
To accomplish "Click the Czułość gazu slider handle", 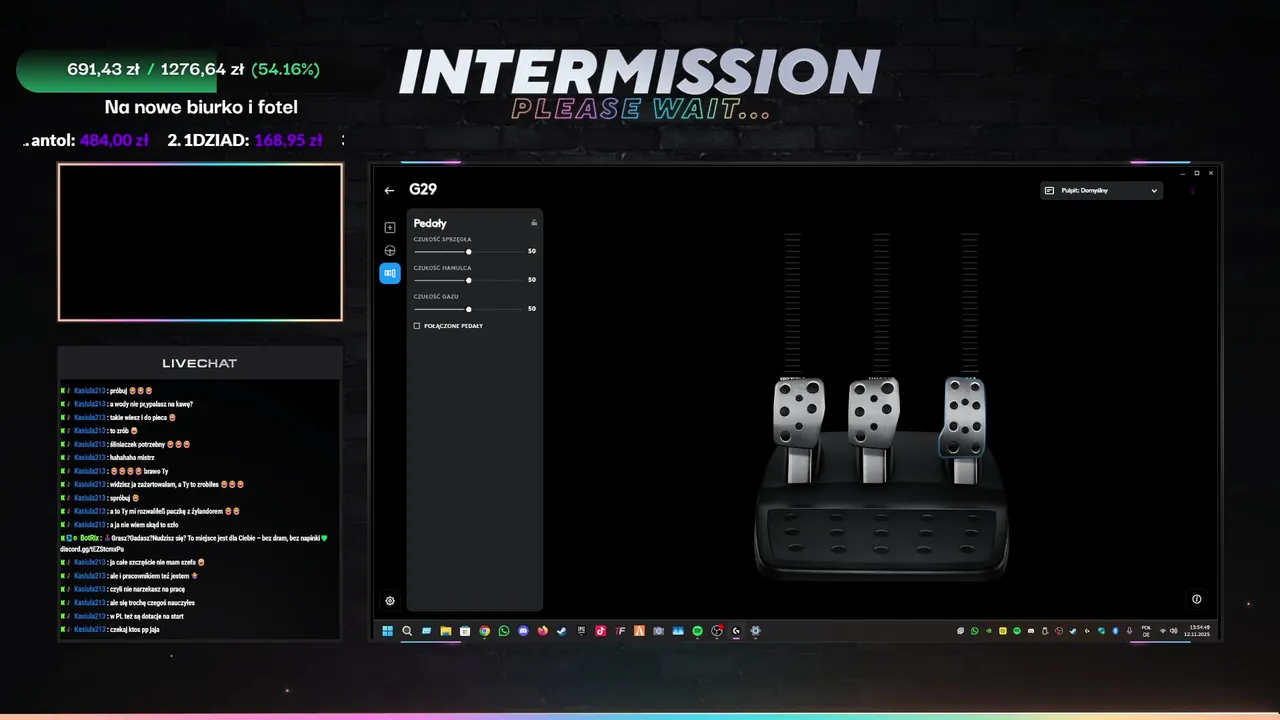I will pyautogui.click(x=469, y=309).
